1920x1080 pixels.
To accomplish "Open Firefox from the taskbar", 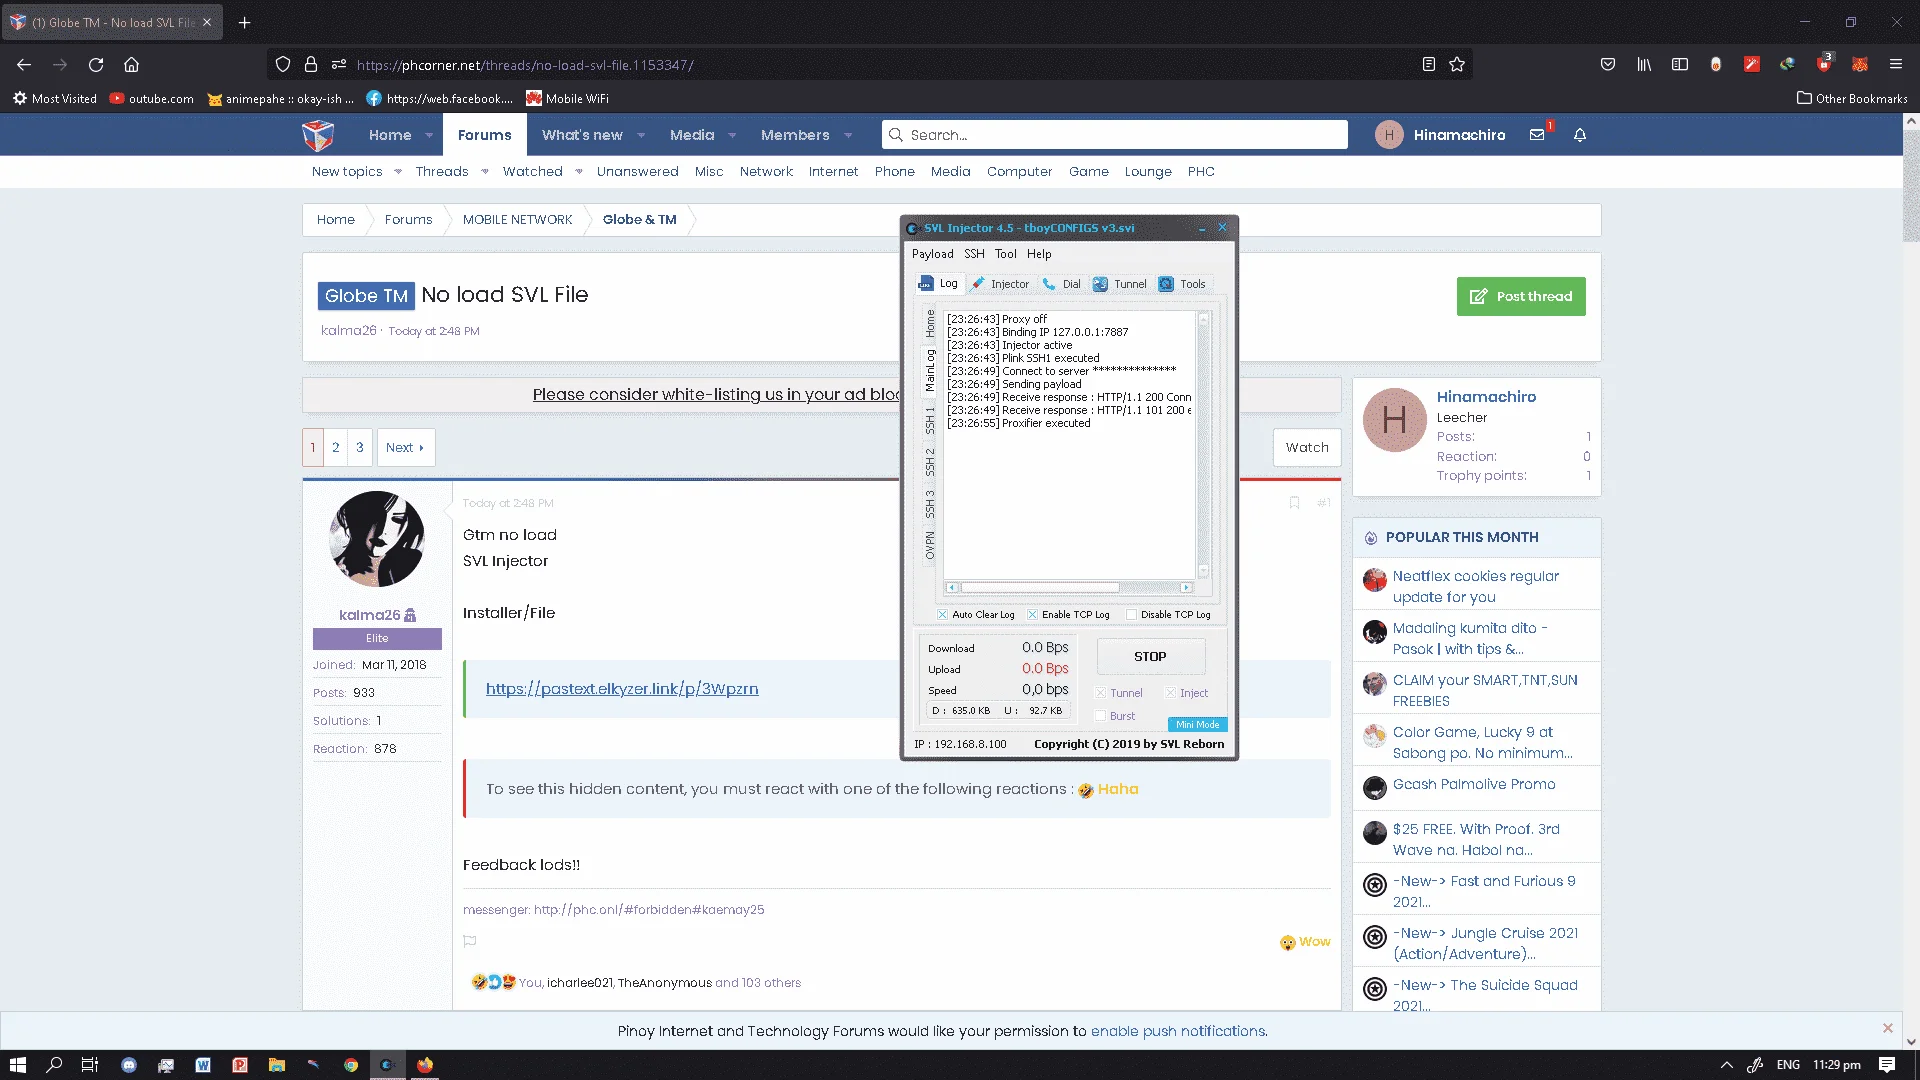I will pyautogui.click(x=425, y=1065).
